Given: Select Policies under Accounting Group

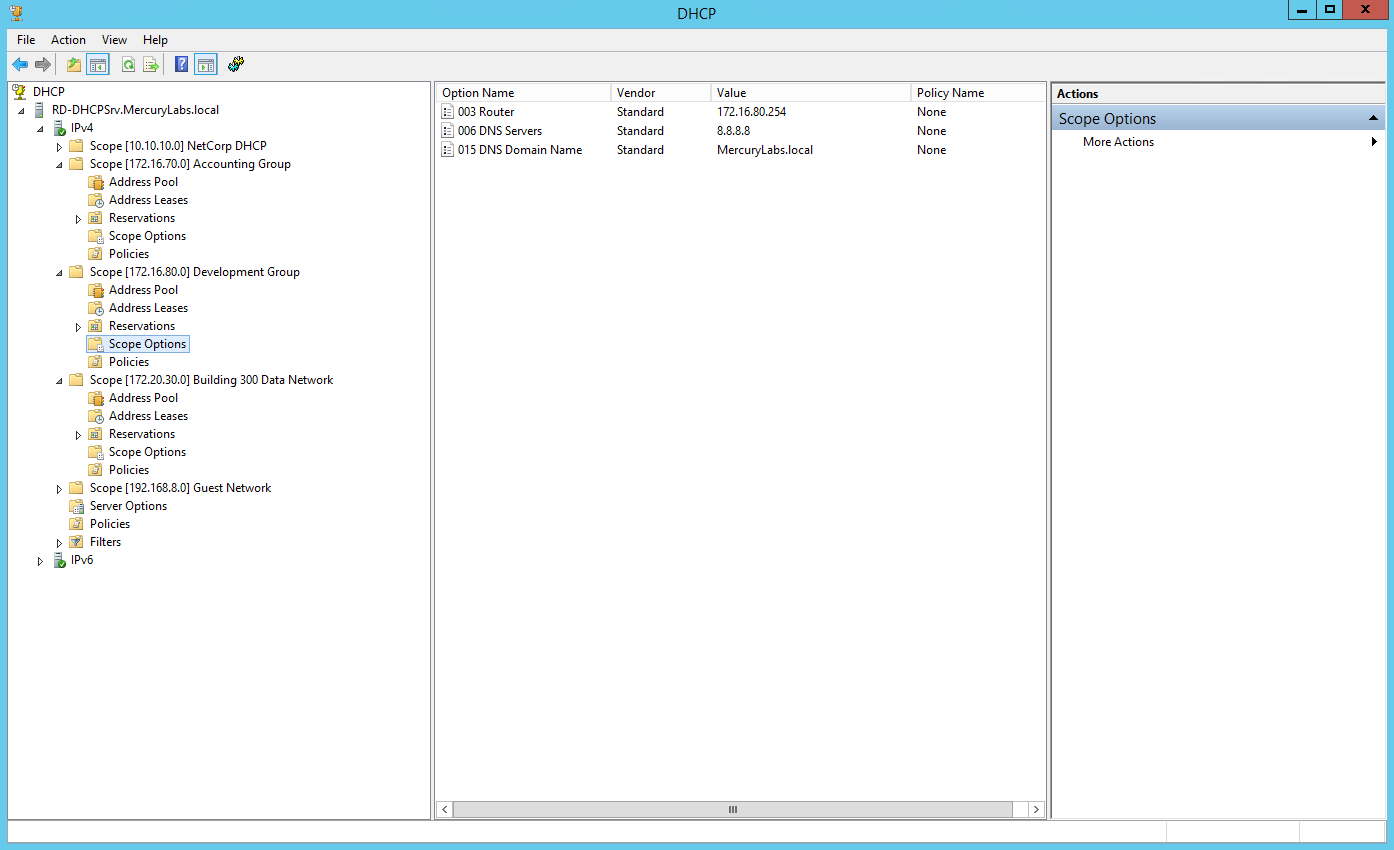Looking at the screenshot, I should 129,254.
